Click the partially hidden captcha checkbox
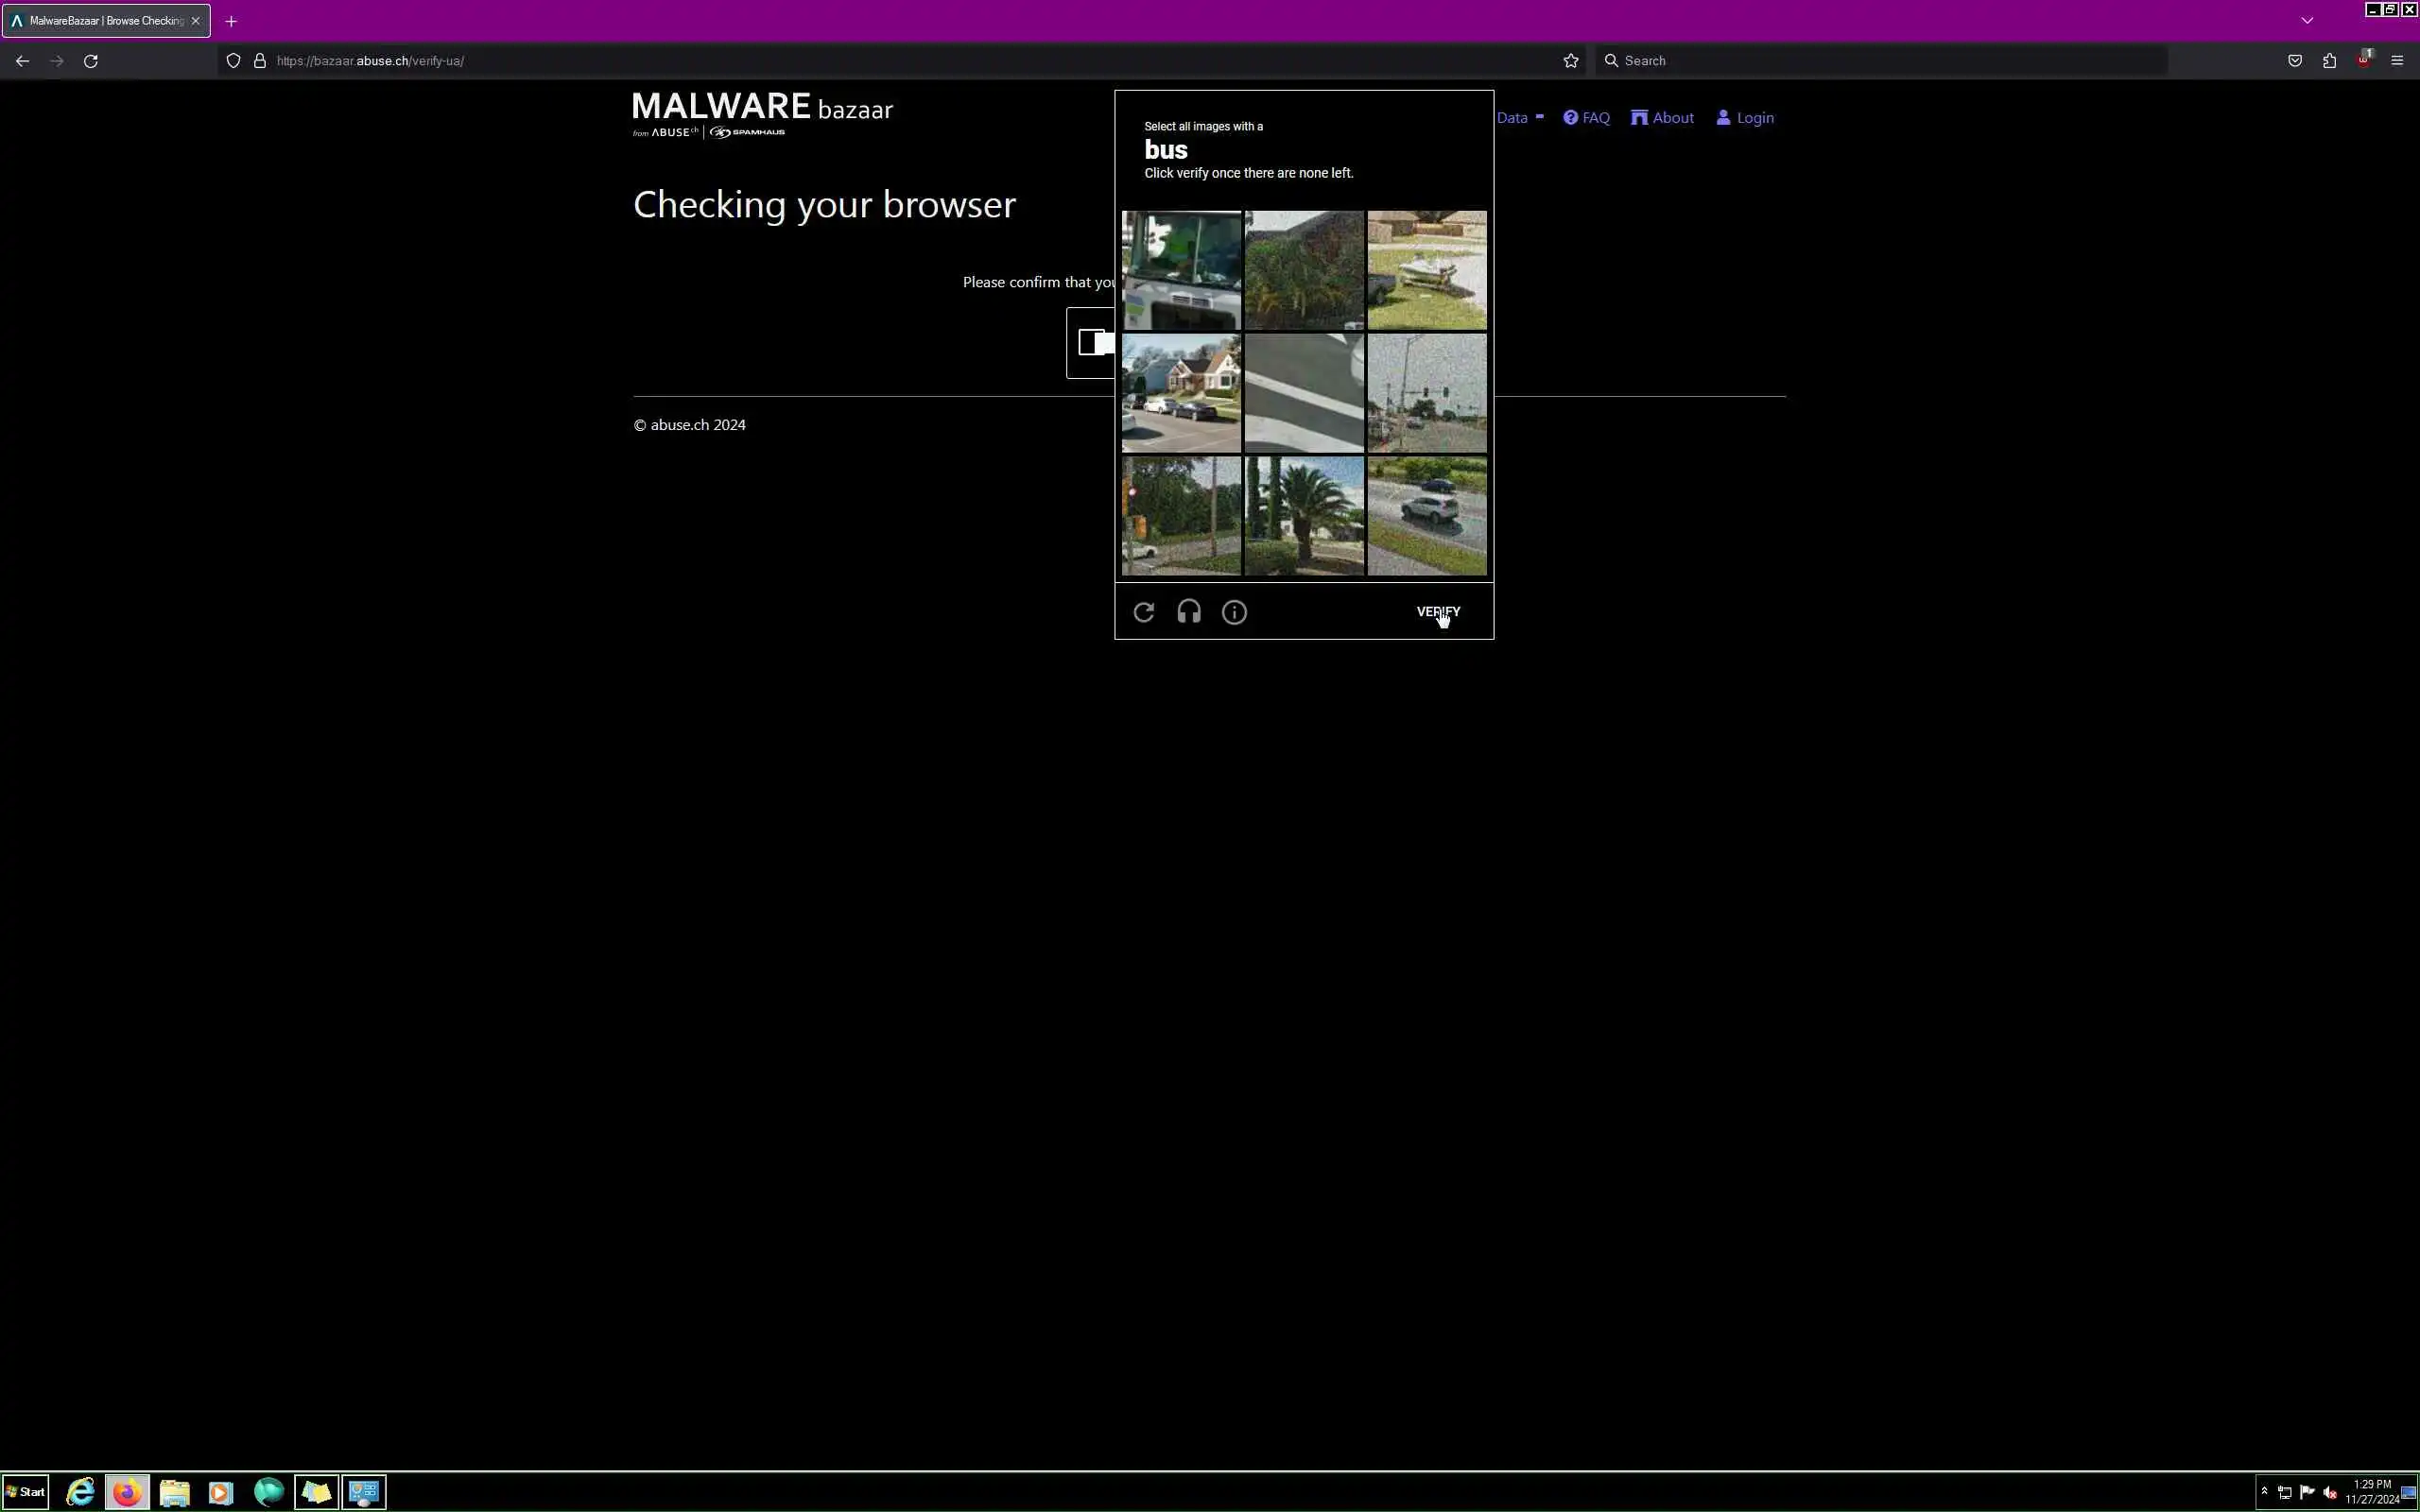The width and height of the screenshot is (2420, 1512). click(x=1092, y=343)
